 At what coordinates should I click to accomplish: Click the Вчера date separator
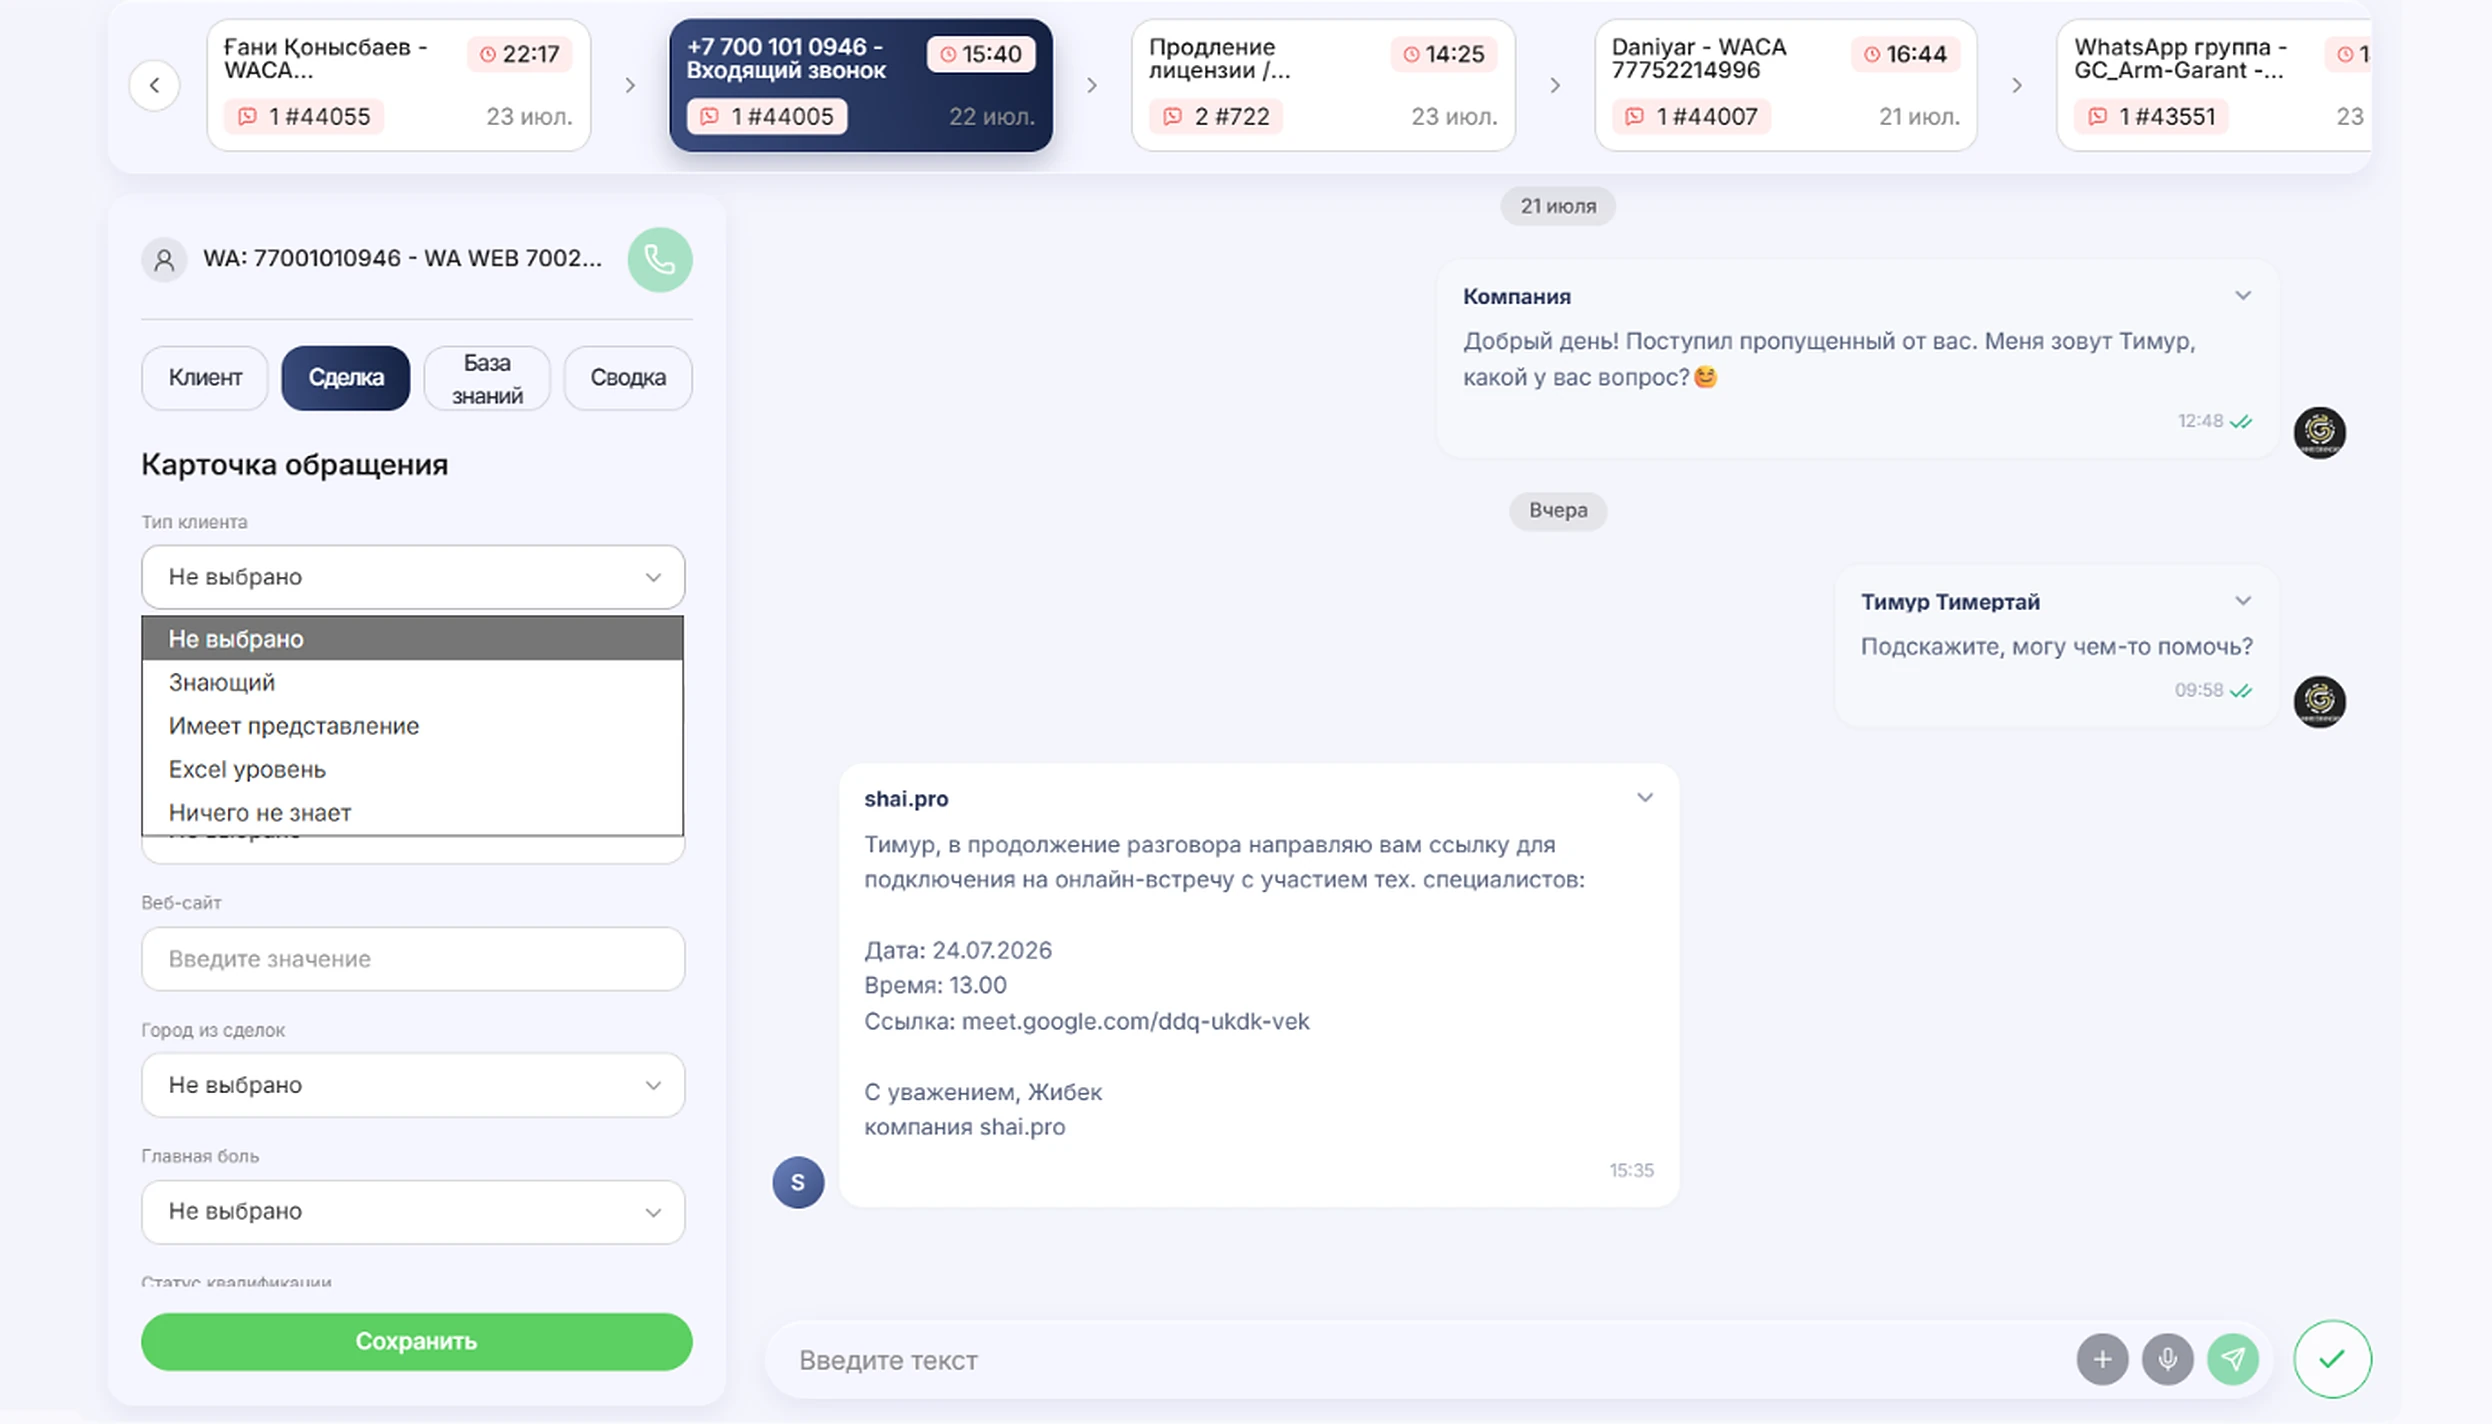point(1558,511)
